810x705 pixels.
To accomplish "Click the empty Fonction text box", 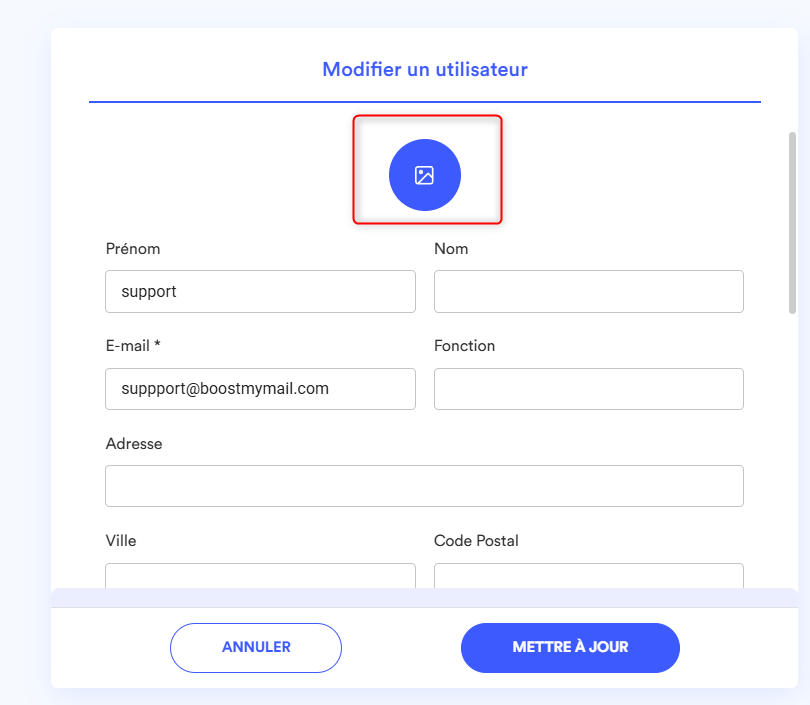I will [589, 389].
